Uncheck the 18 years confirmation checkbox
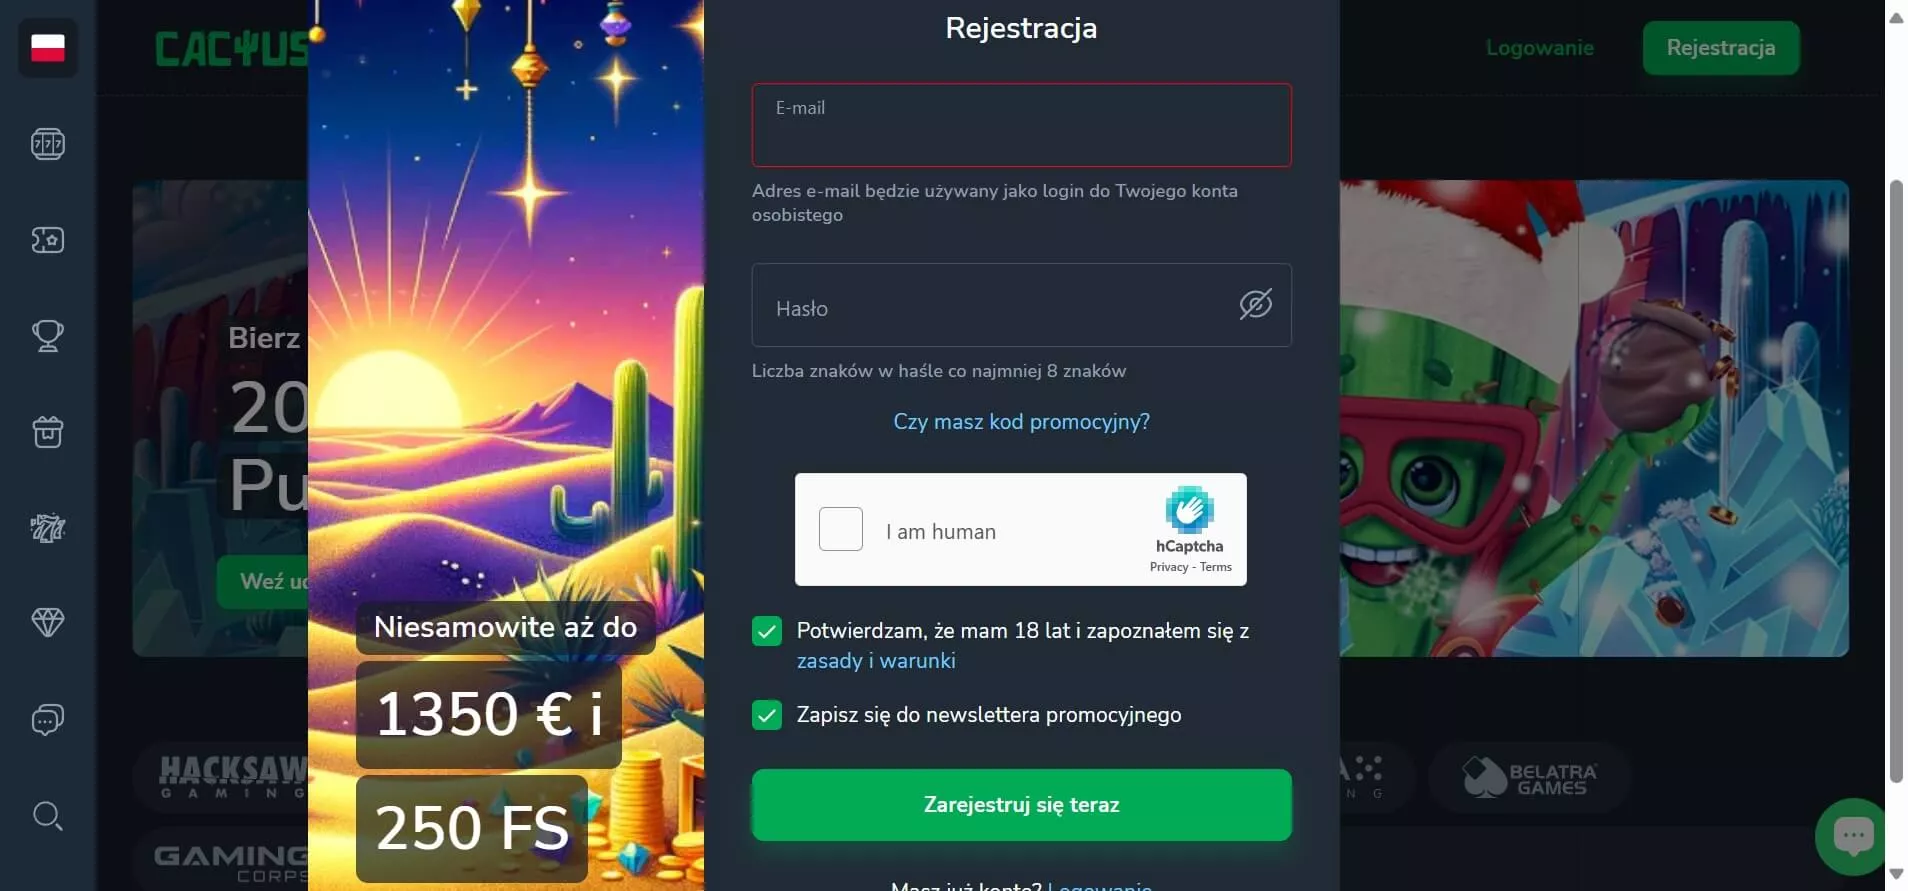The image size is (1908, 891). pyautogui.click(x=767, y=631)
